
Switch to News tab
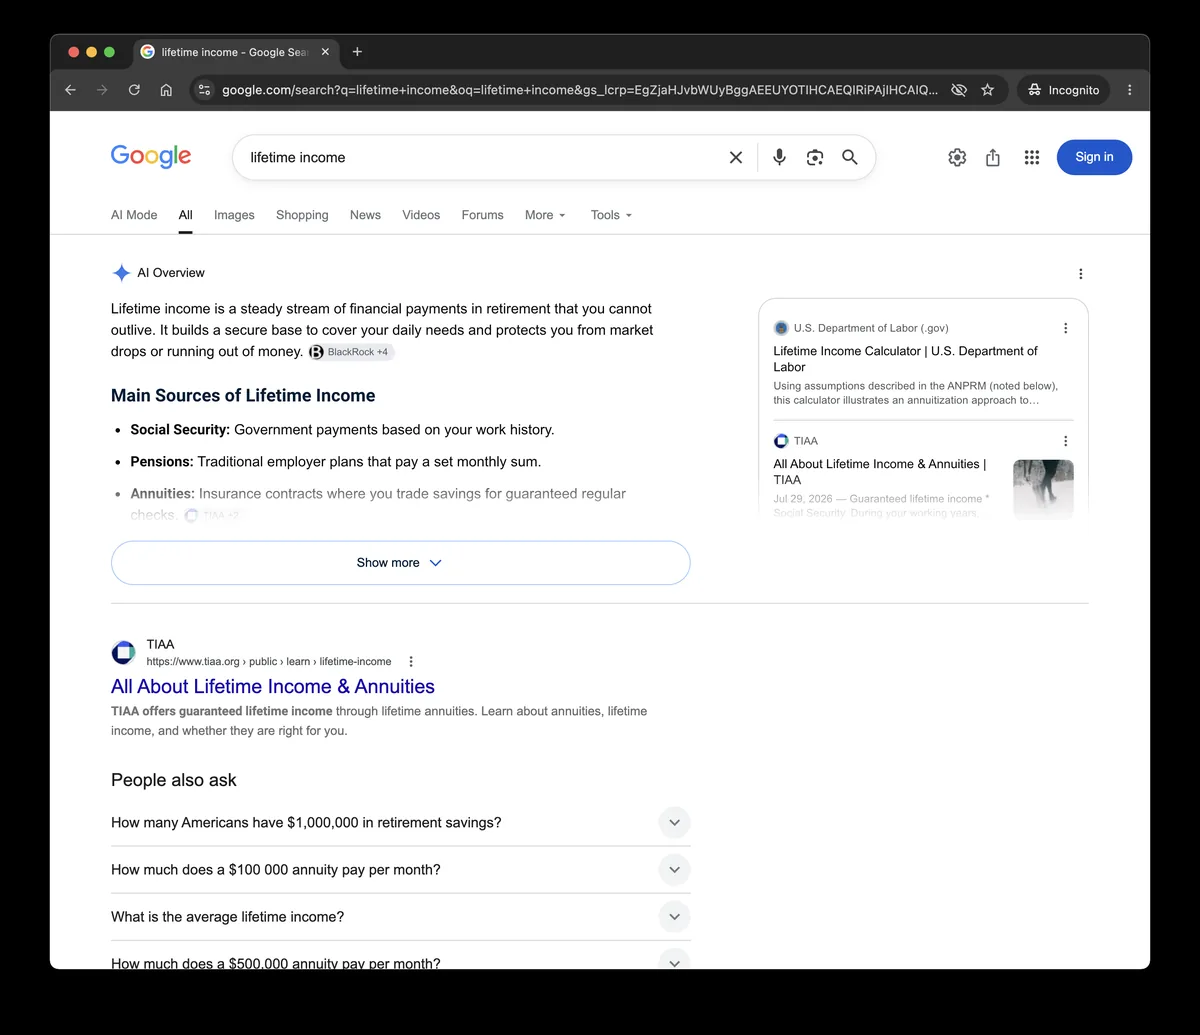pyautogui.click(x=365, y=215)
